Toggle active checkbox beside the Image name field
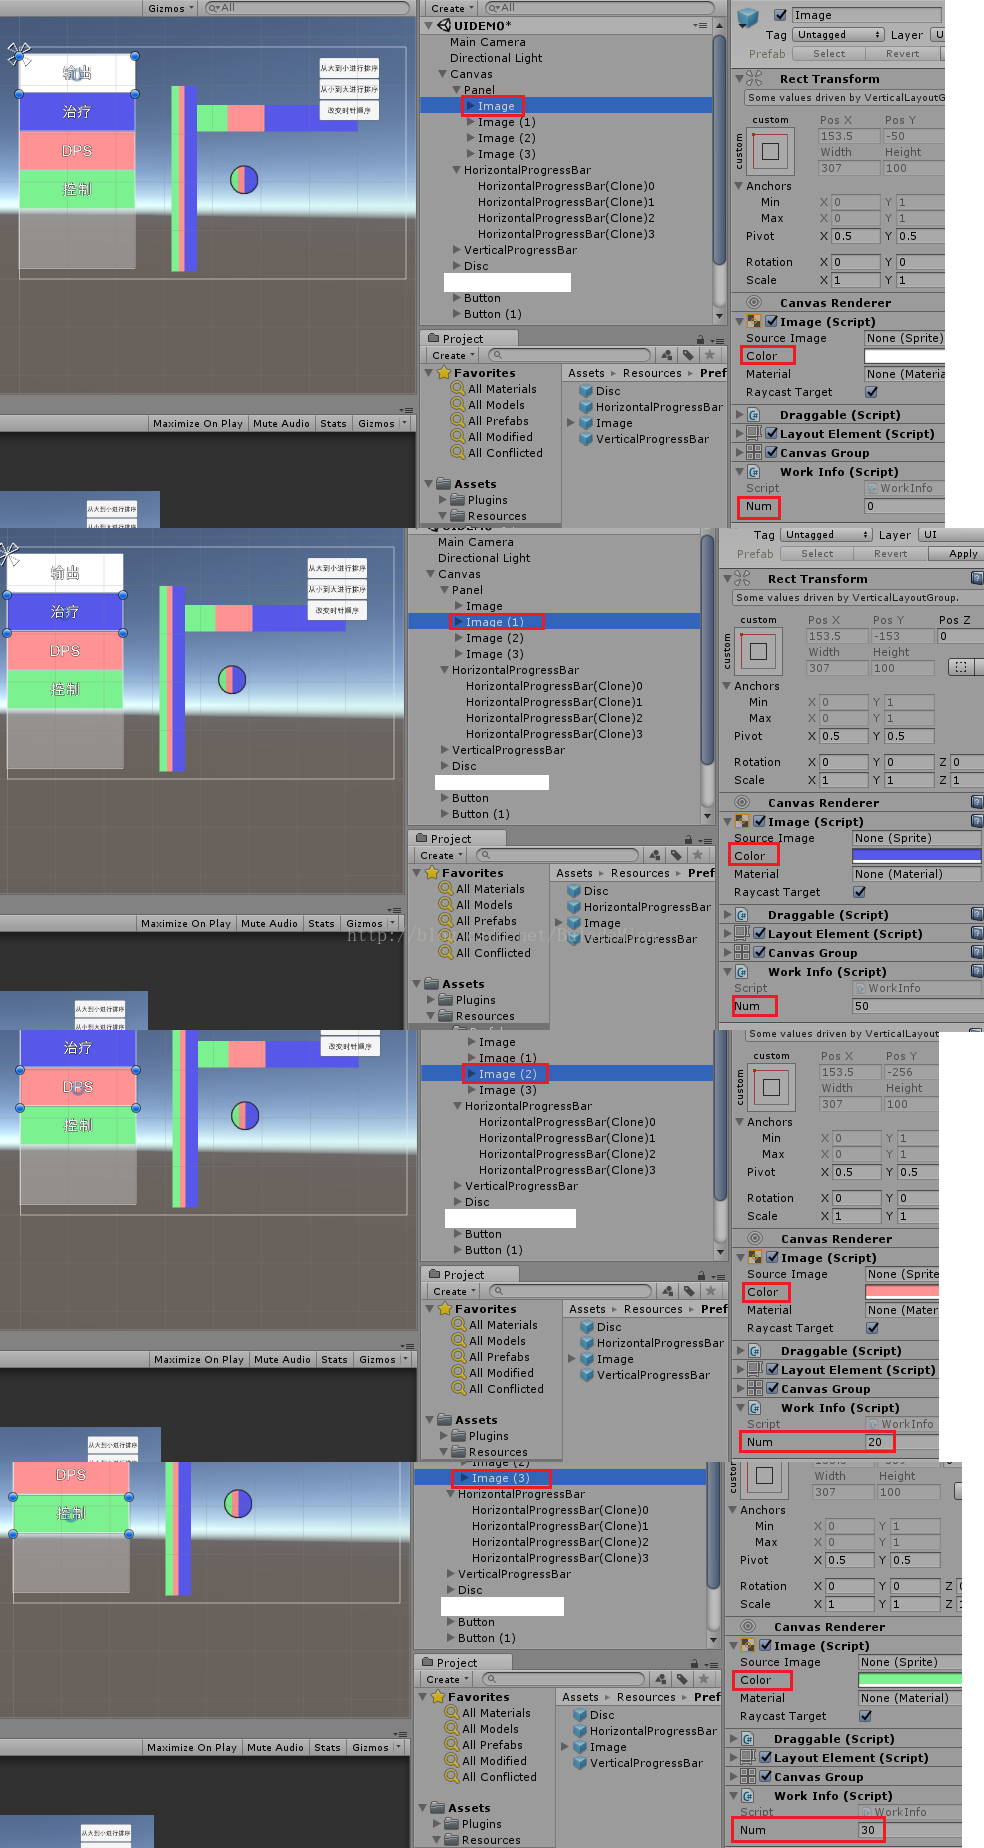Viewport: 984px width, 1848px height. tap(780, 15)
